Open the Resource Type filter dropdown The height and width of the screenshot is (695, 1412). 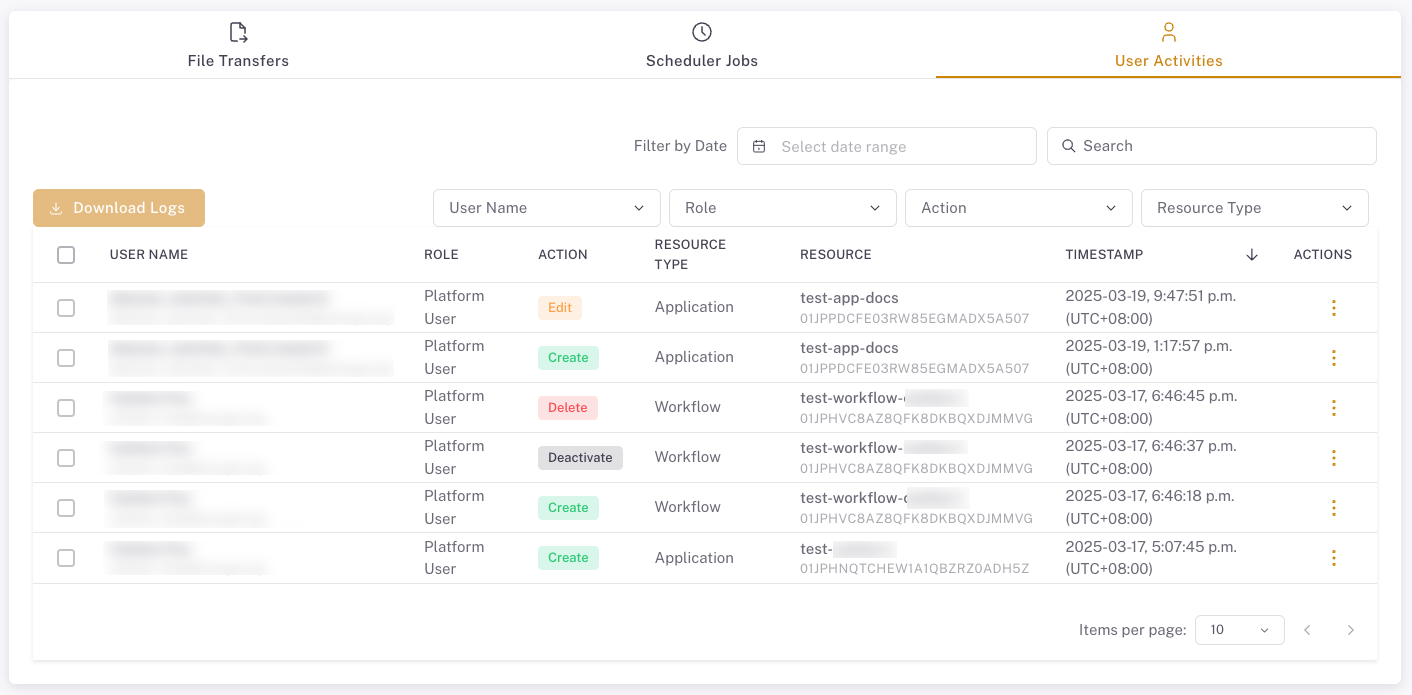[1254, 208]
